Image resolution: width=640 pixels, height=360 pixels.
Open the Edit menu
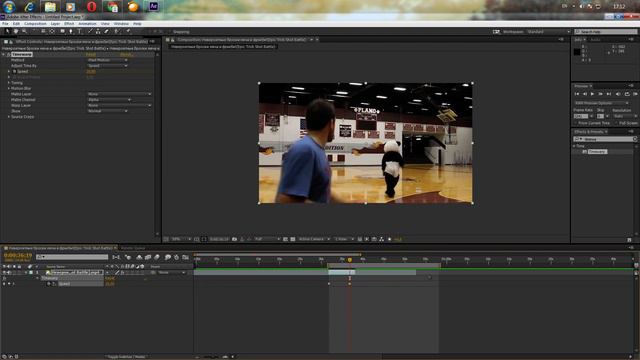(x=16, y=24)
